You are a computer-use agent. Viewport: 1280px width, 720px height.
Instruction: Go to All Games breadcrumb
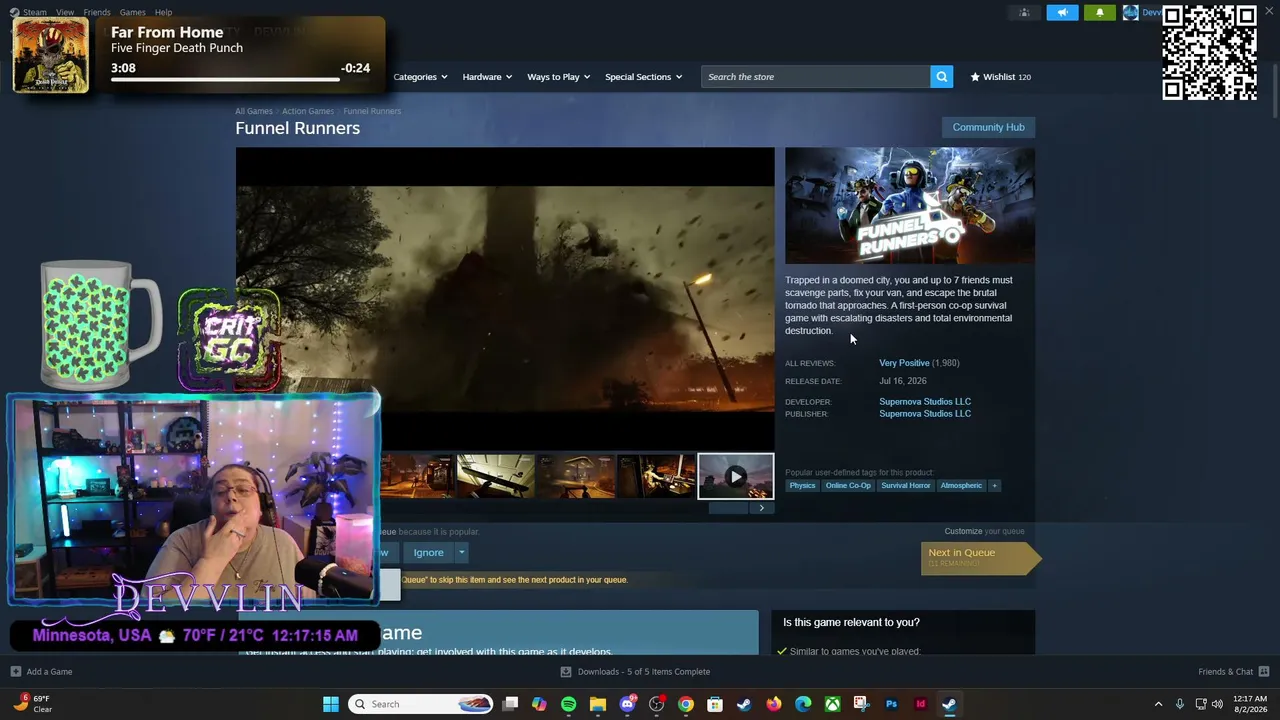[254, 111]
